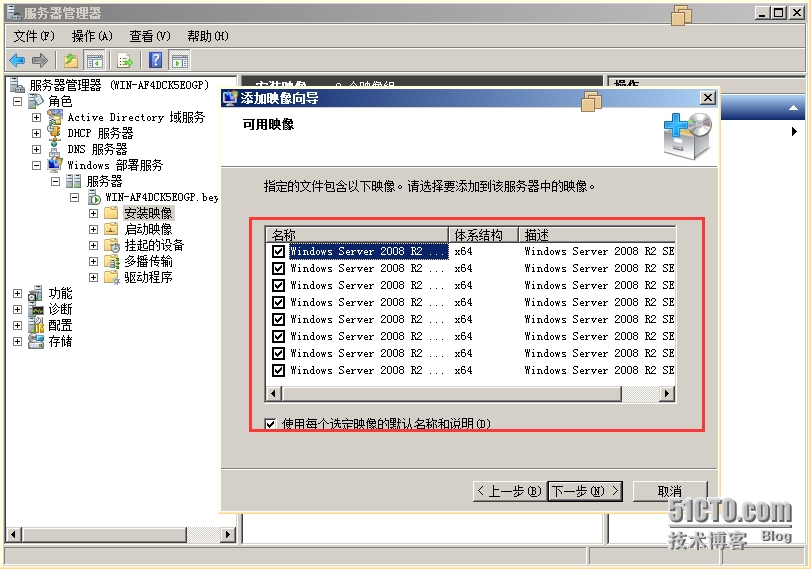
Task: Uncheck the second Windows Server 2008 R2 image
Action: click(278, 268)
